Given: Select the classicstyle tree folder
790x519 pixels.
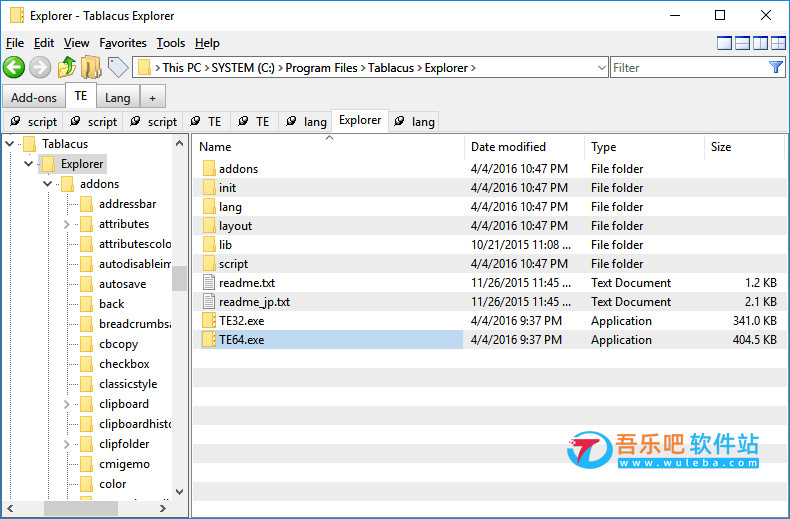Looking at the screenshot, I should point(119,384).
